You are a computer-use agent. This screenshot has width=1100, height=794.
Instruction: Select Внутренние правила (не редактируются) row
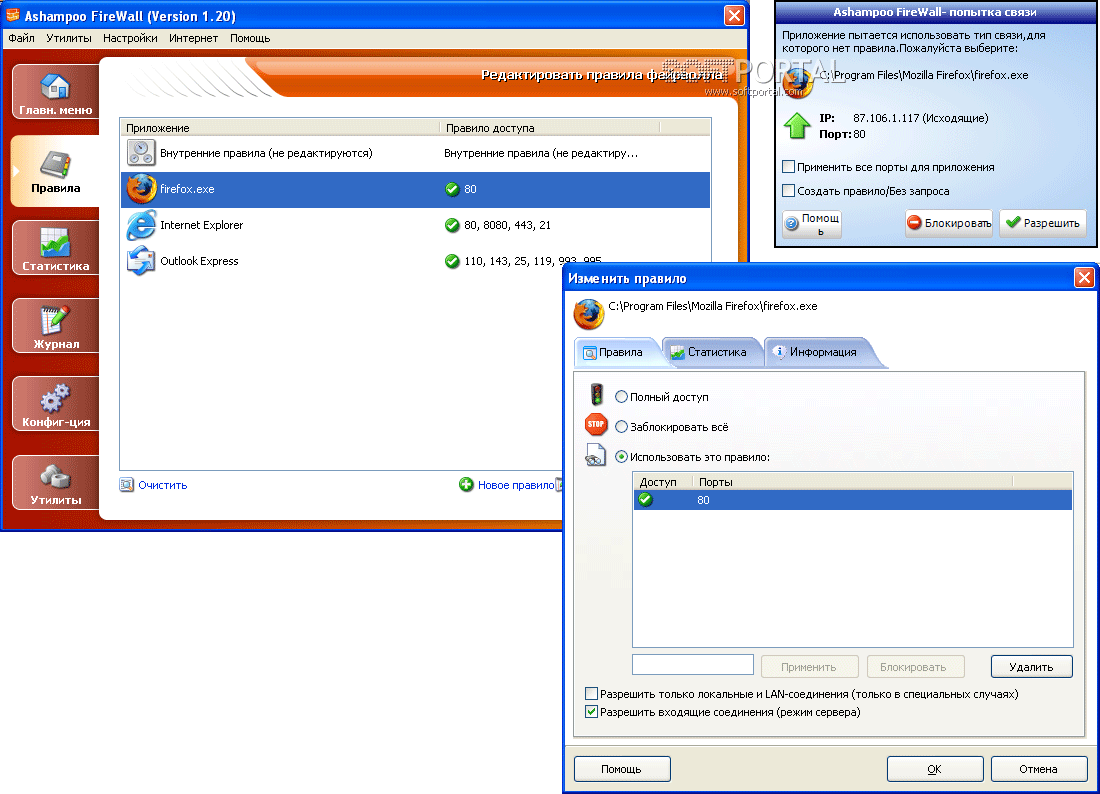pos(415,153)
